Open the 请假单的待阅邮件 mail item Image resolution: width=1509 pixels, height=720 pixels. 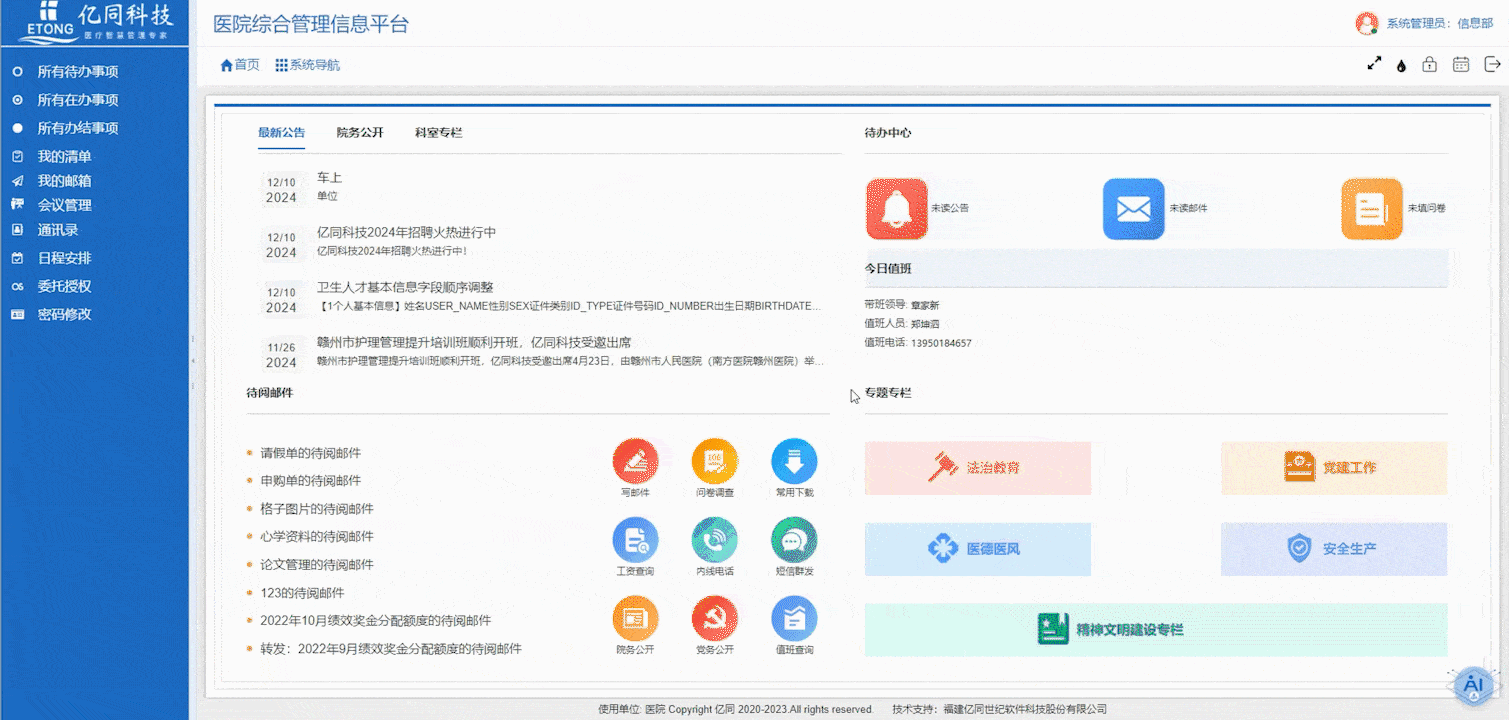pos(310,453)
